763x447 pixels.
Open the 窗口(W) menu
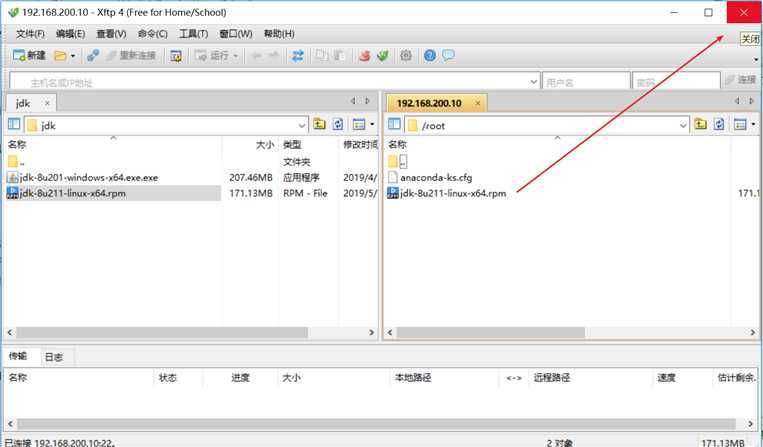point(236,34)
